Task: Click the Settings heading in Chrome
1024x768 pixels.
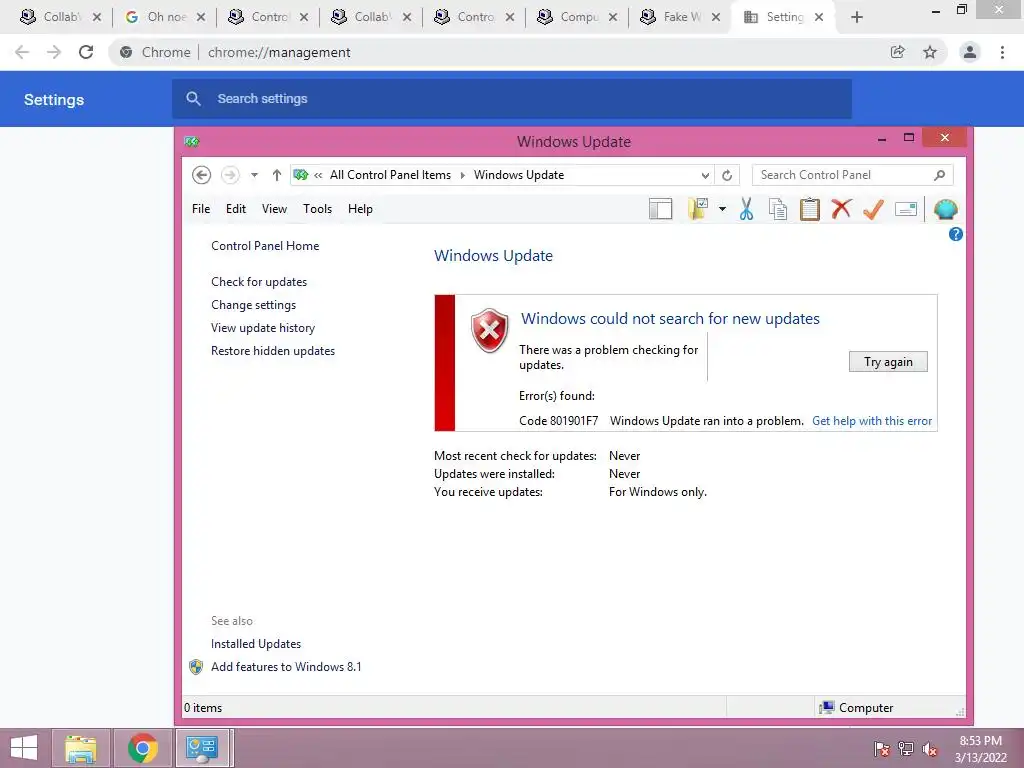Action: tap(54, 99)
